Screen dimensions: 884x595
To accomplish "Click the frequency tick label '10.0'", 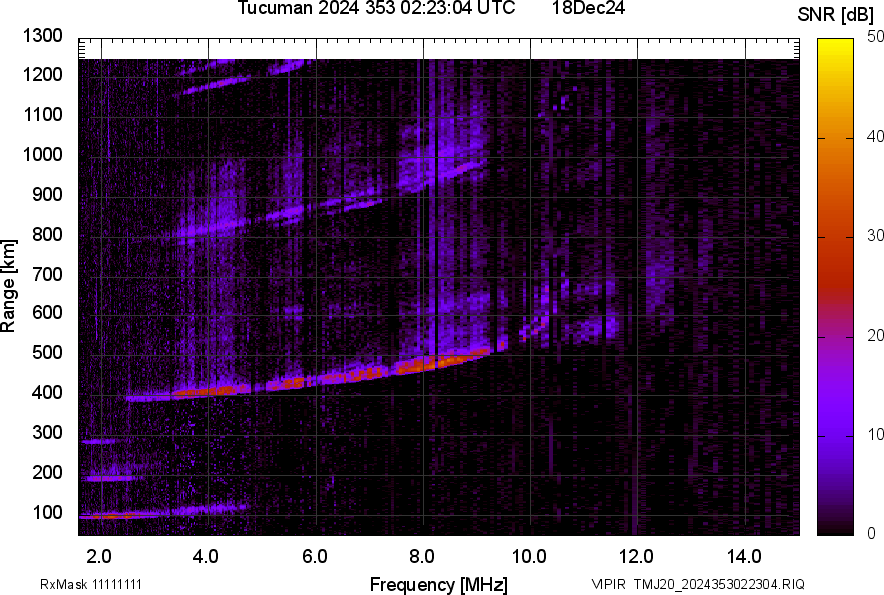I will point(529,557).
